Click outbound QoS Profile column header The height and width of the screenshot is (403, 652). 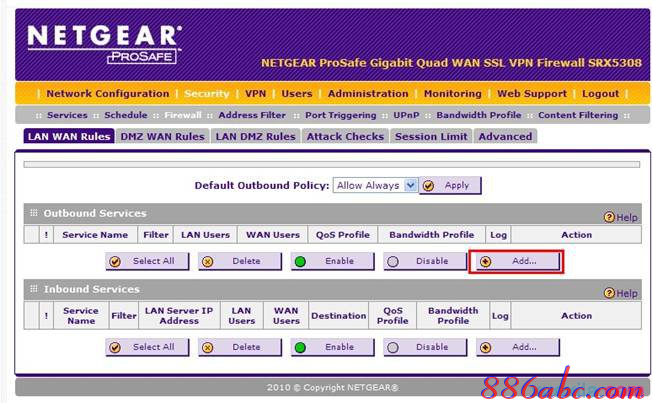(343, 235)
